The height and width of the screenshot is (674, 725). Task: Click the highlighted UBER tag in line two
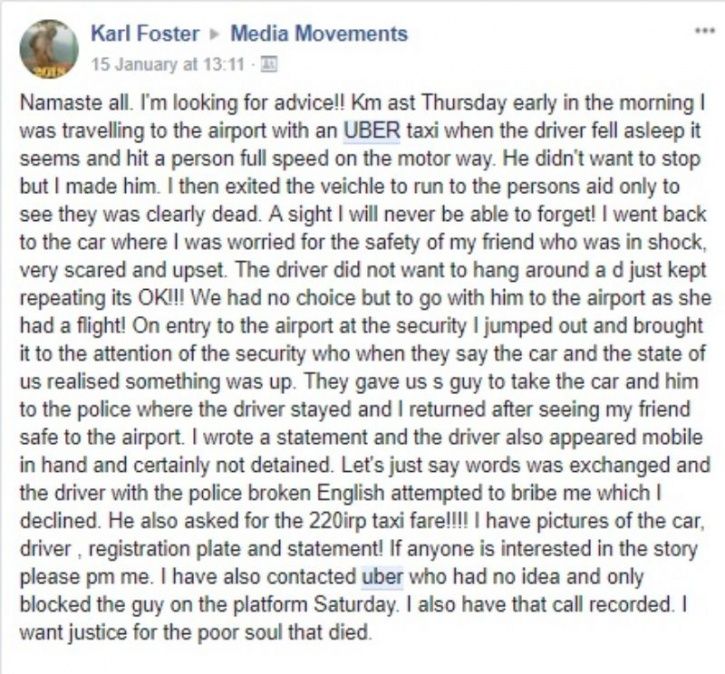(x=372, y=130)
